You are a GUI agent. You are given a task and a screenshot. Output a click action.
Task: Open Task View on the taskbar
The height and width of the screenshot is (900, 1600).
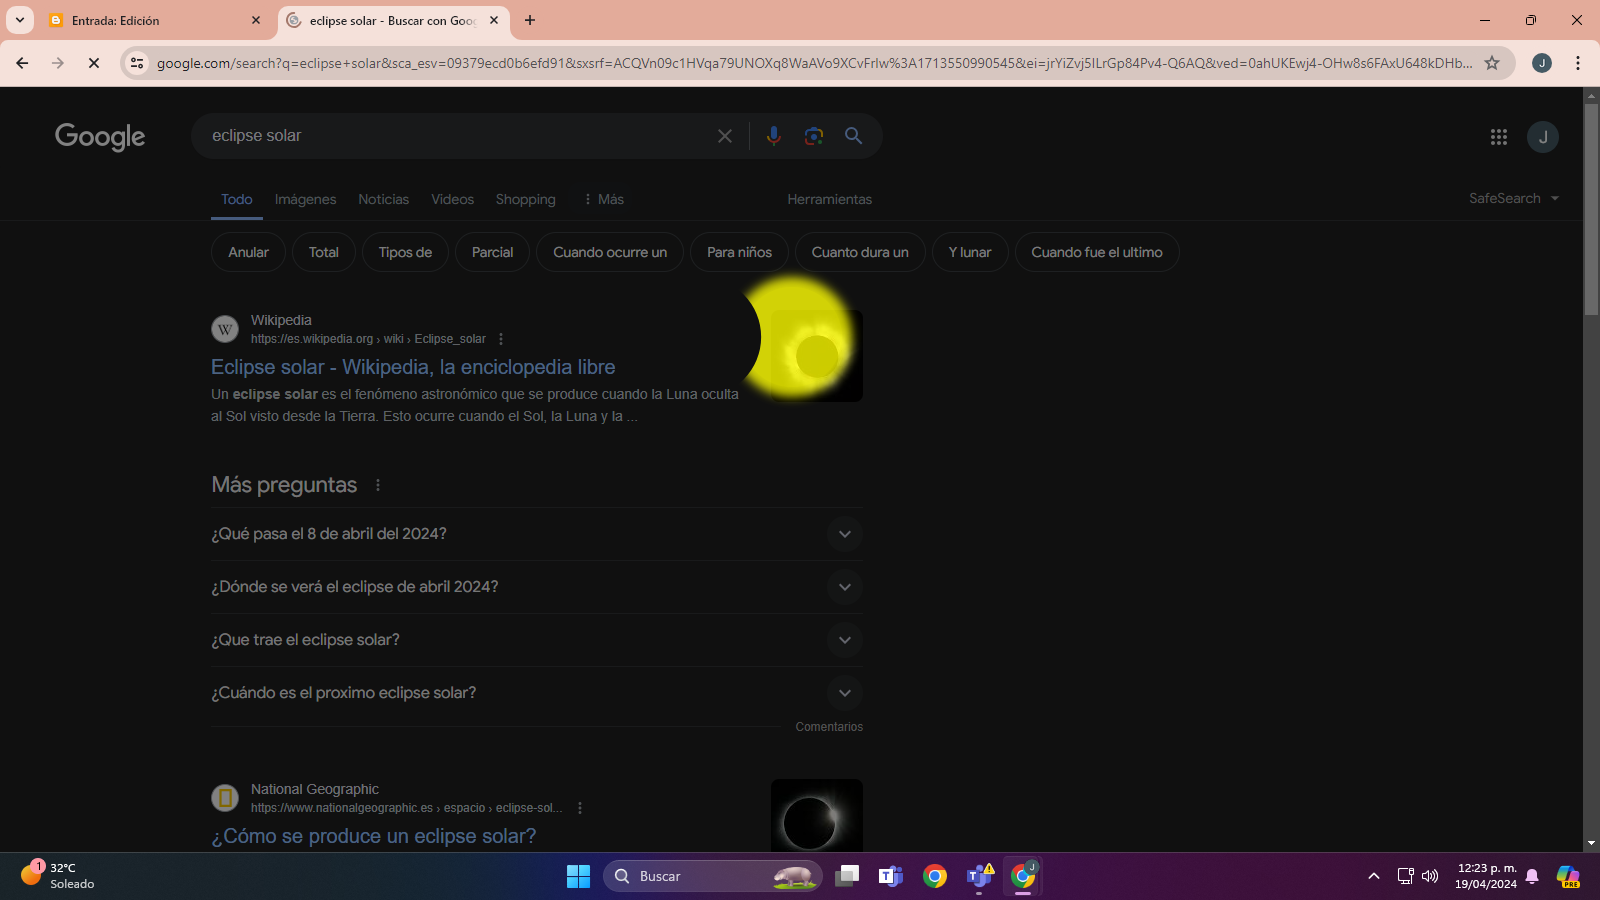847,876
